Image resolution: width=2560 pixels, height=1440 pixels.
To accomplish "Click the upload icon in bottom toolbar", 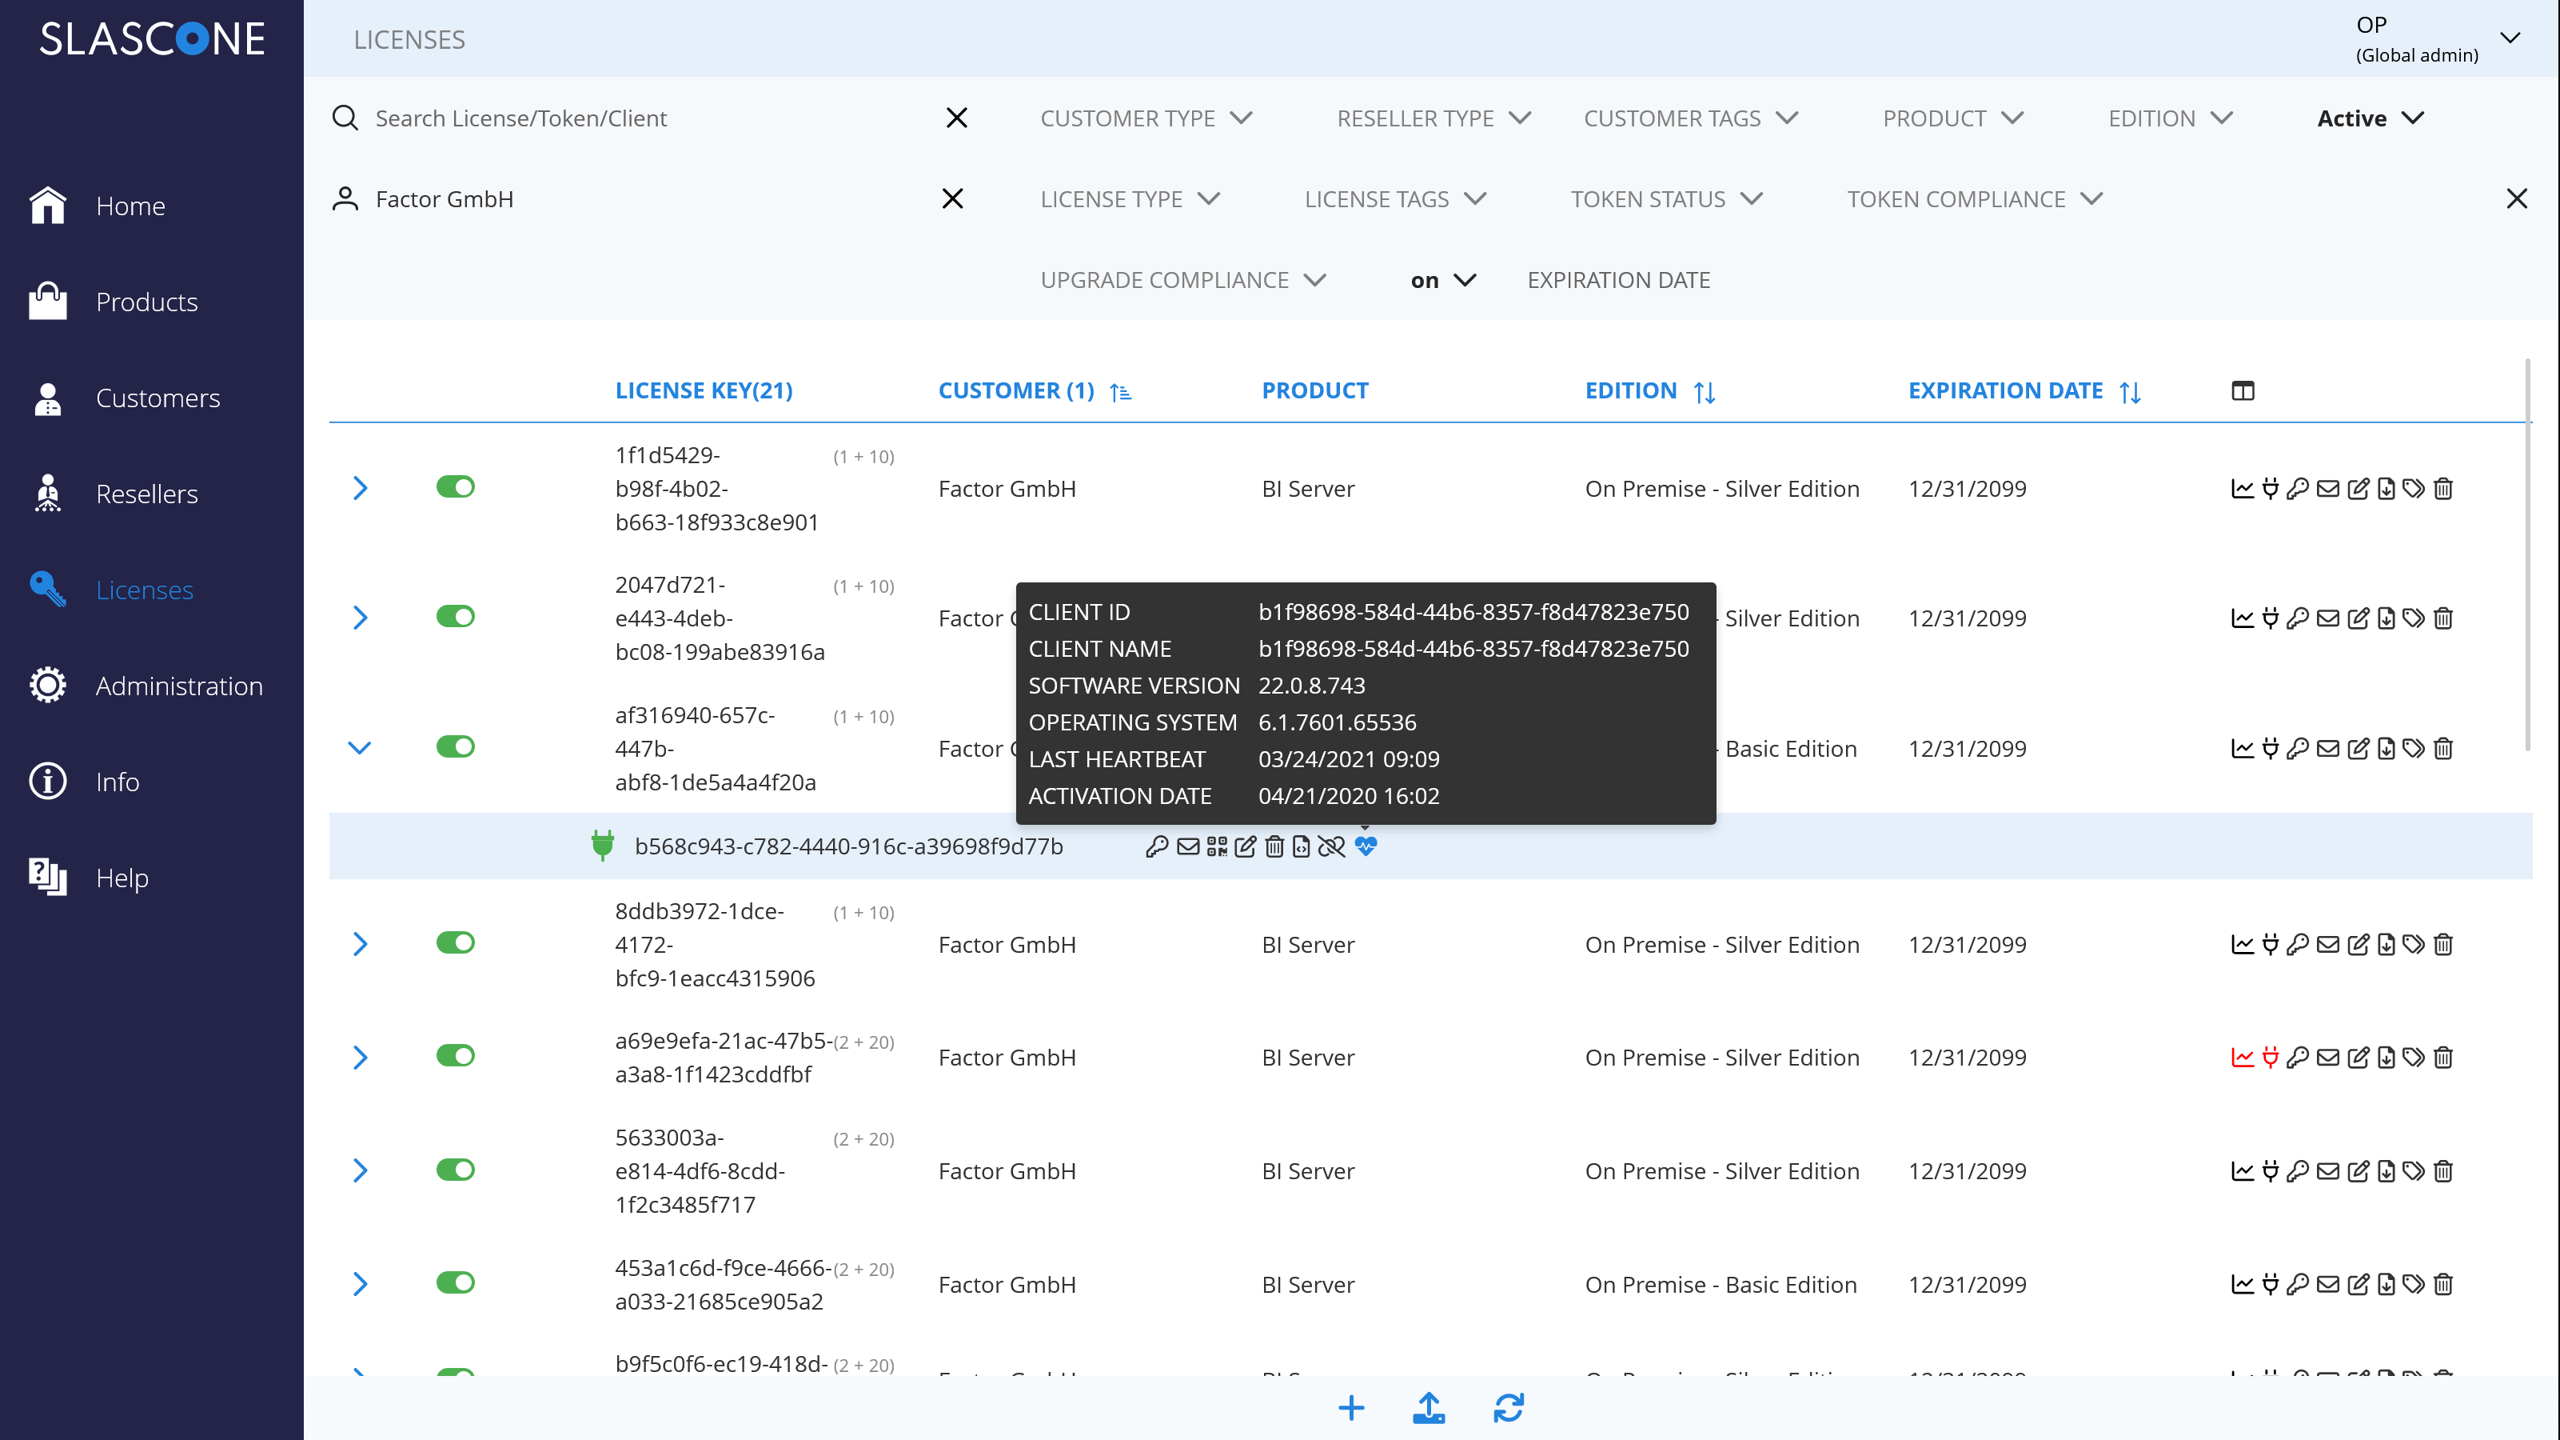I will [x=1429, y=1408].
